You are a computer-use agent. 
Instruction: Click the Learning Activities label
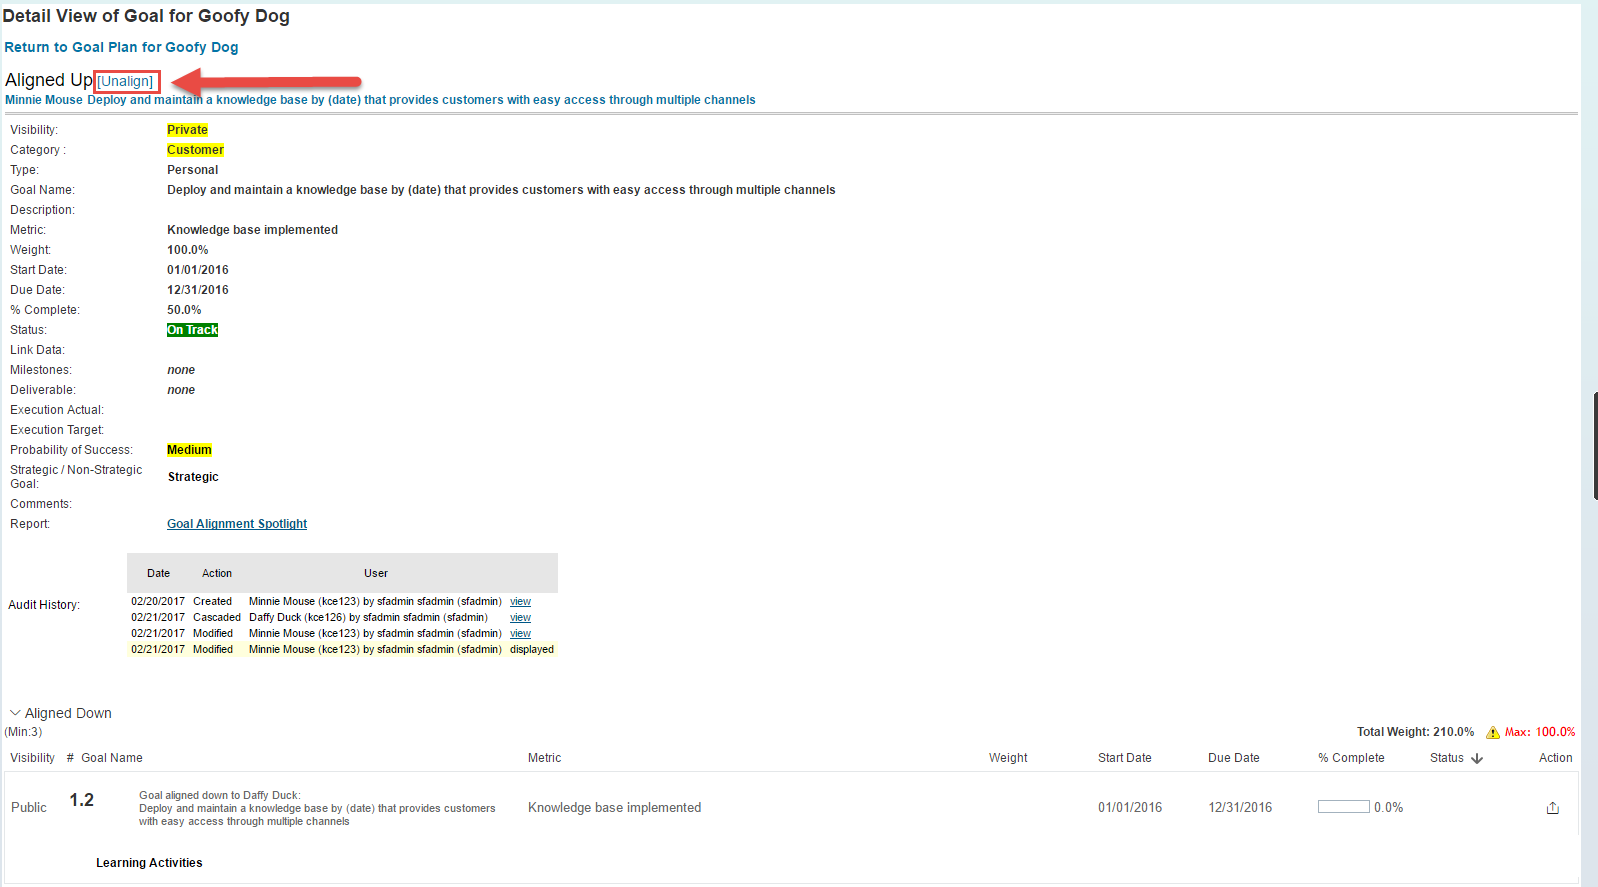click(x=149, y=863)
